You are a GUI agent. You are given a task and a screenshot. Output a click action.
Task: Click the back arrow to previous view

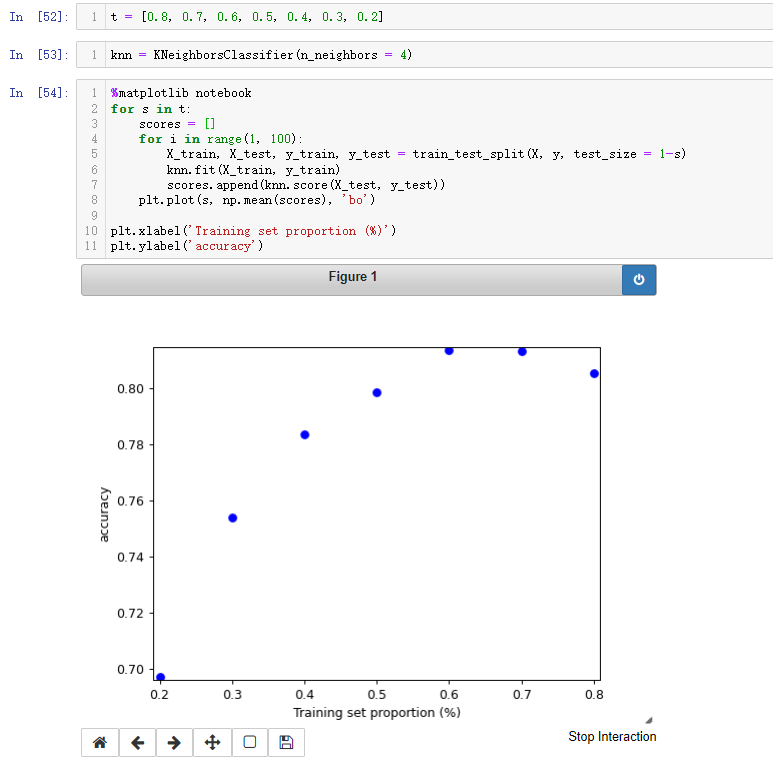pos(138,742)
